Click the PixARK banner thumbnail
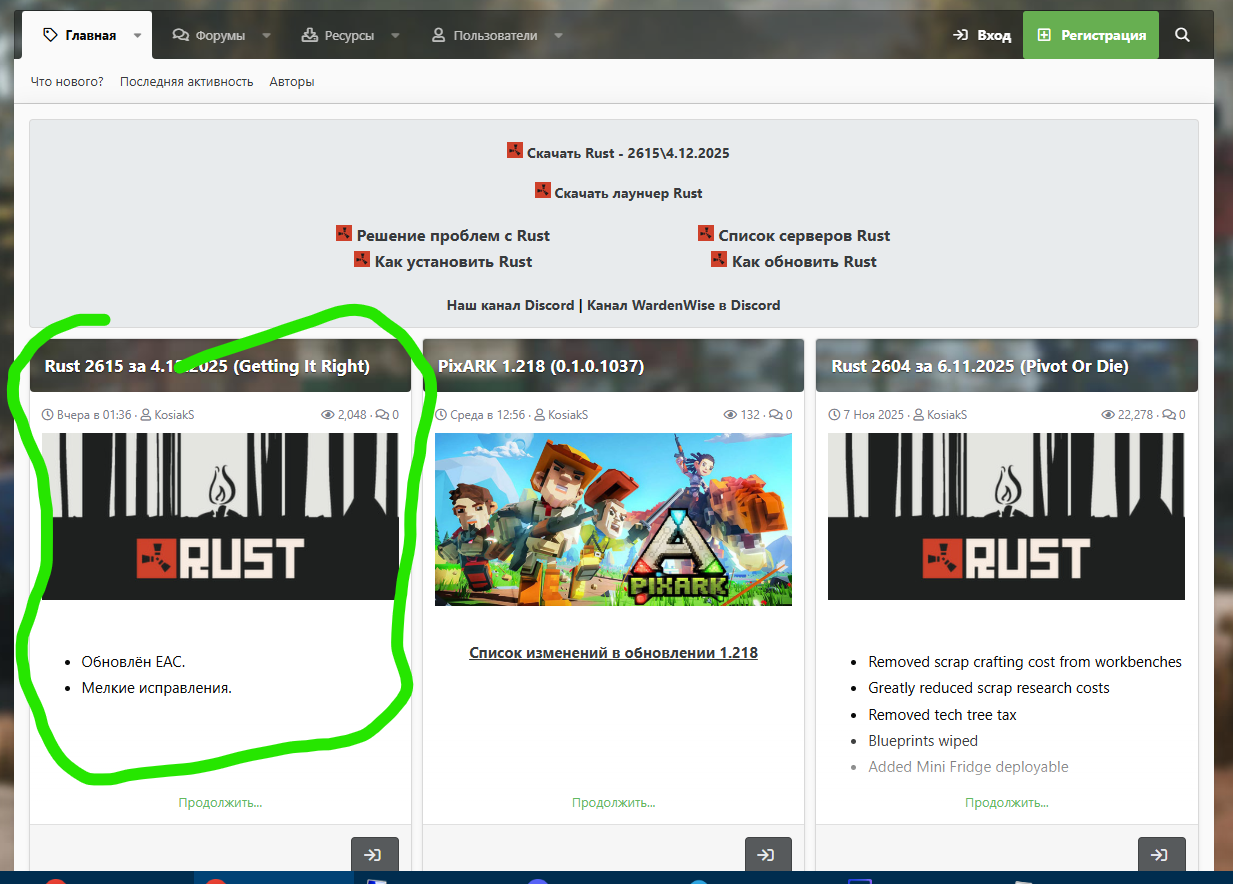 613,519
